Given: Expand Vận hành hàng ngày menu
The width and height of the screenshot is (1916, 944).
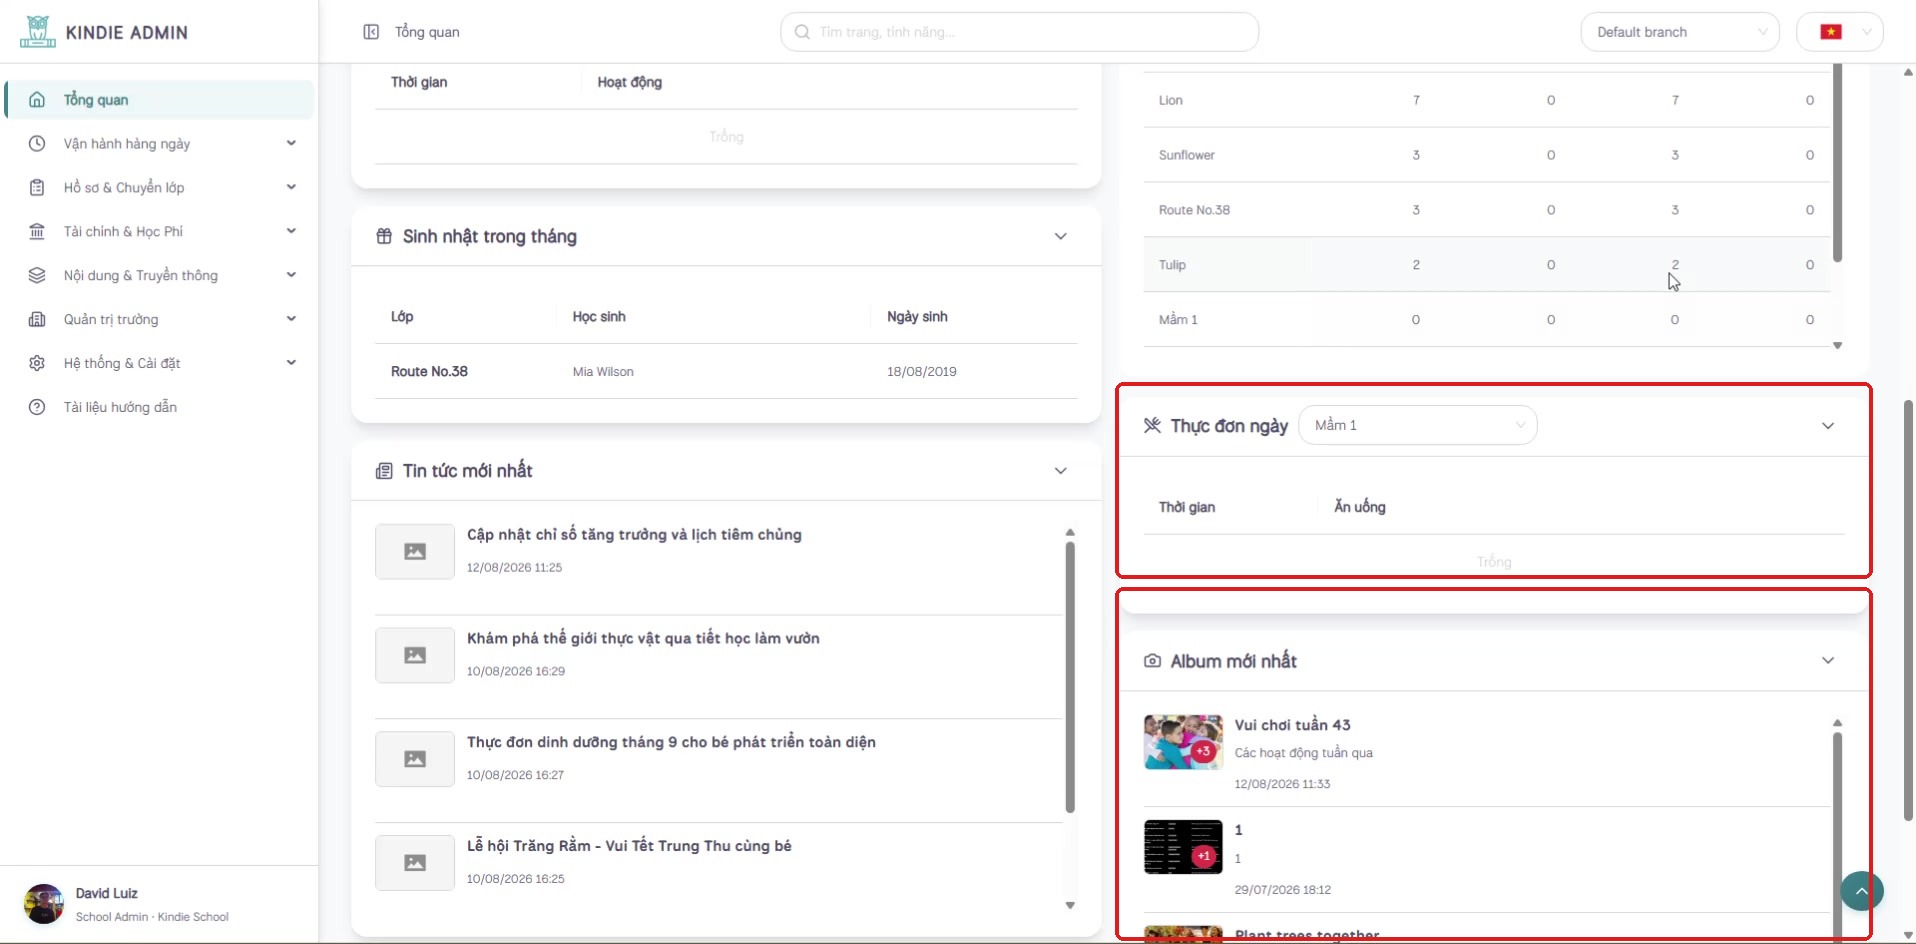Looking at the screenshot, I should [160, 144].
